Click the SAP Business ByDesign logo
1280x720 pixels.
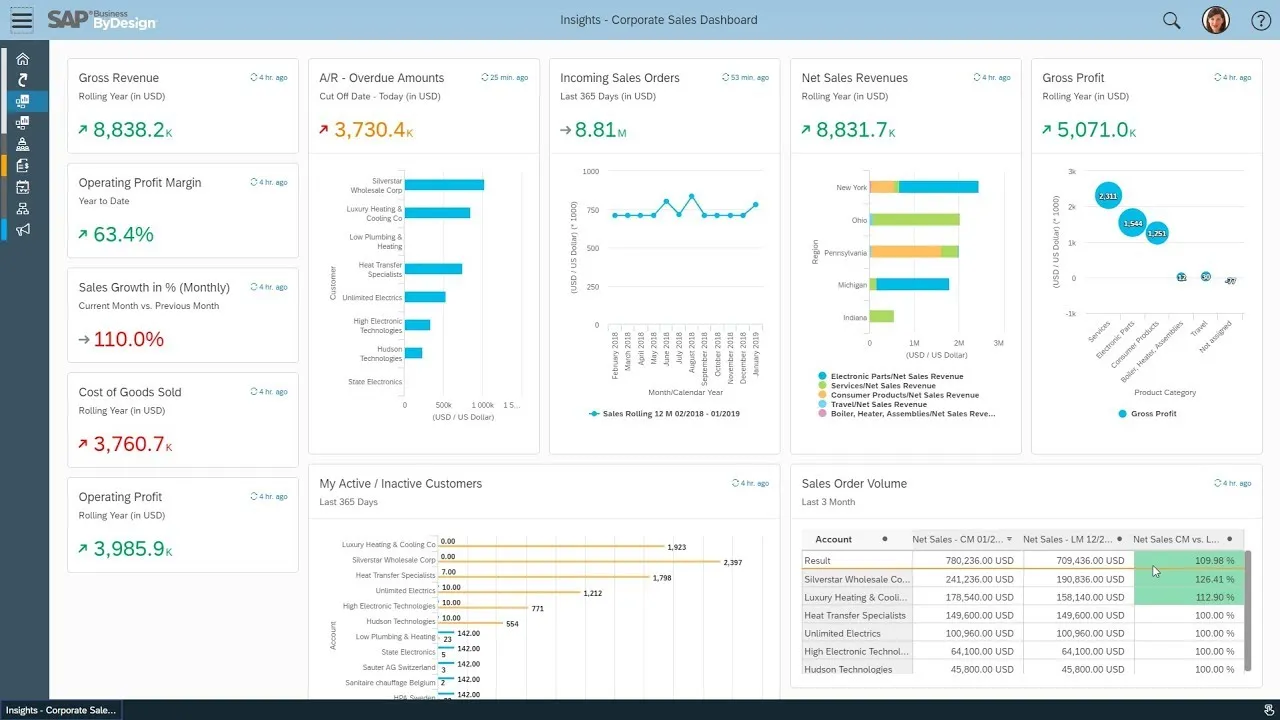click(100, 20)
